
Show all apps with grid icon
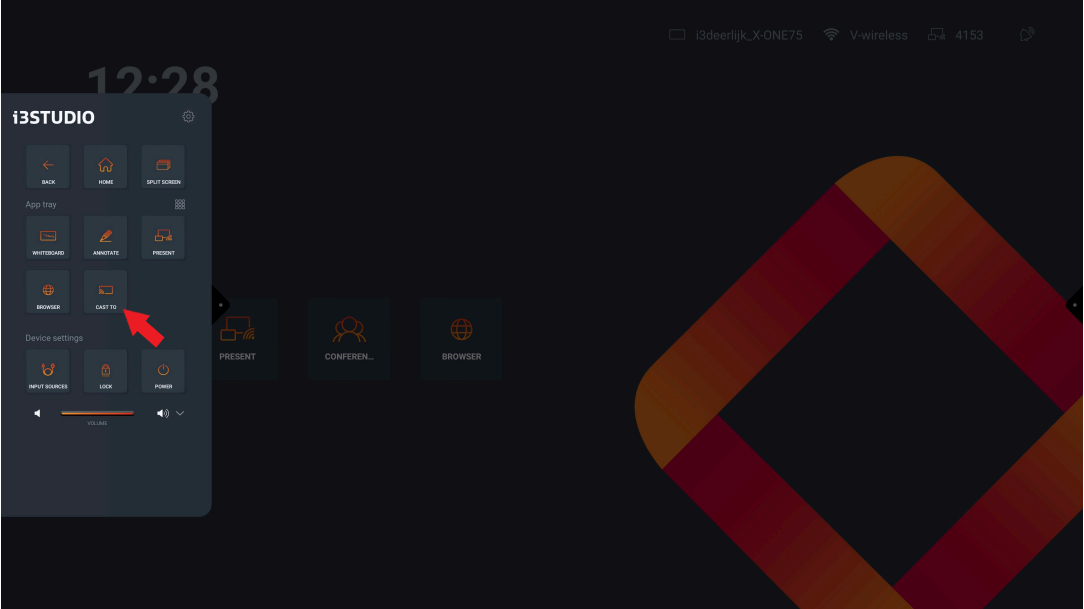(180, 204)
